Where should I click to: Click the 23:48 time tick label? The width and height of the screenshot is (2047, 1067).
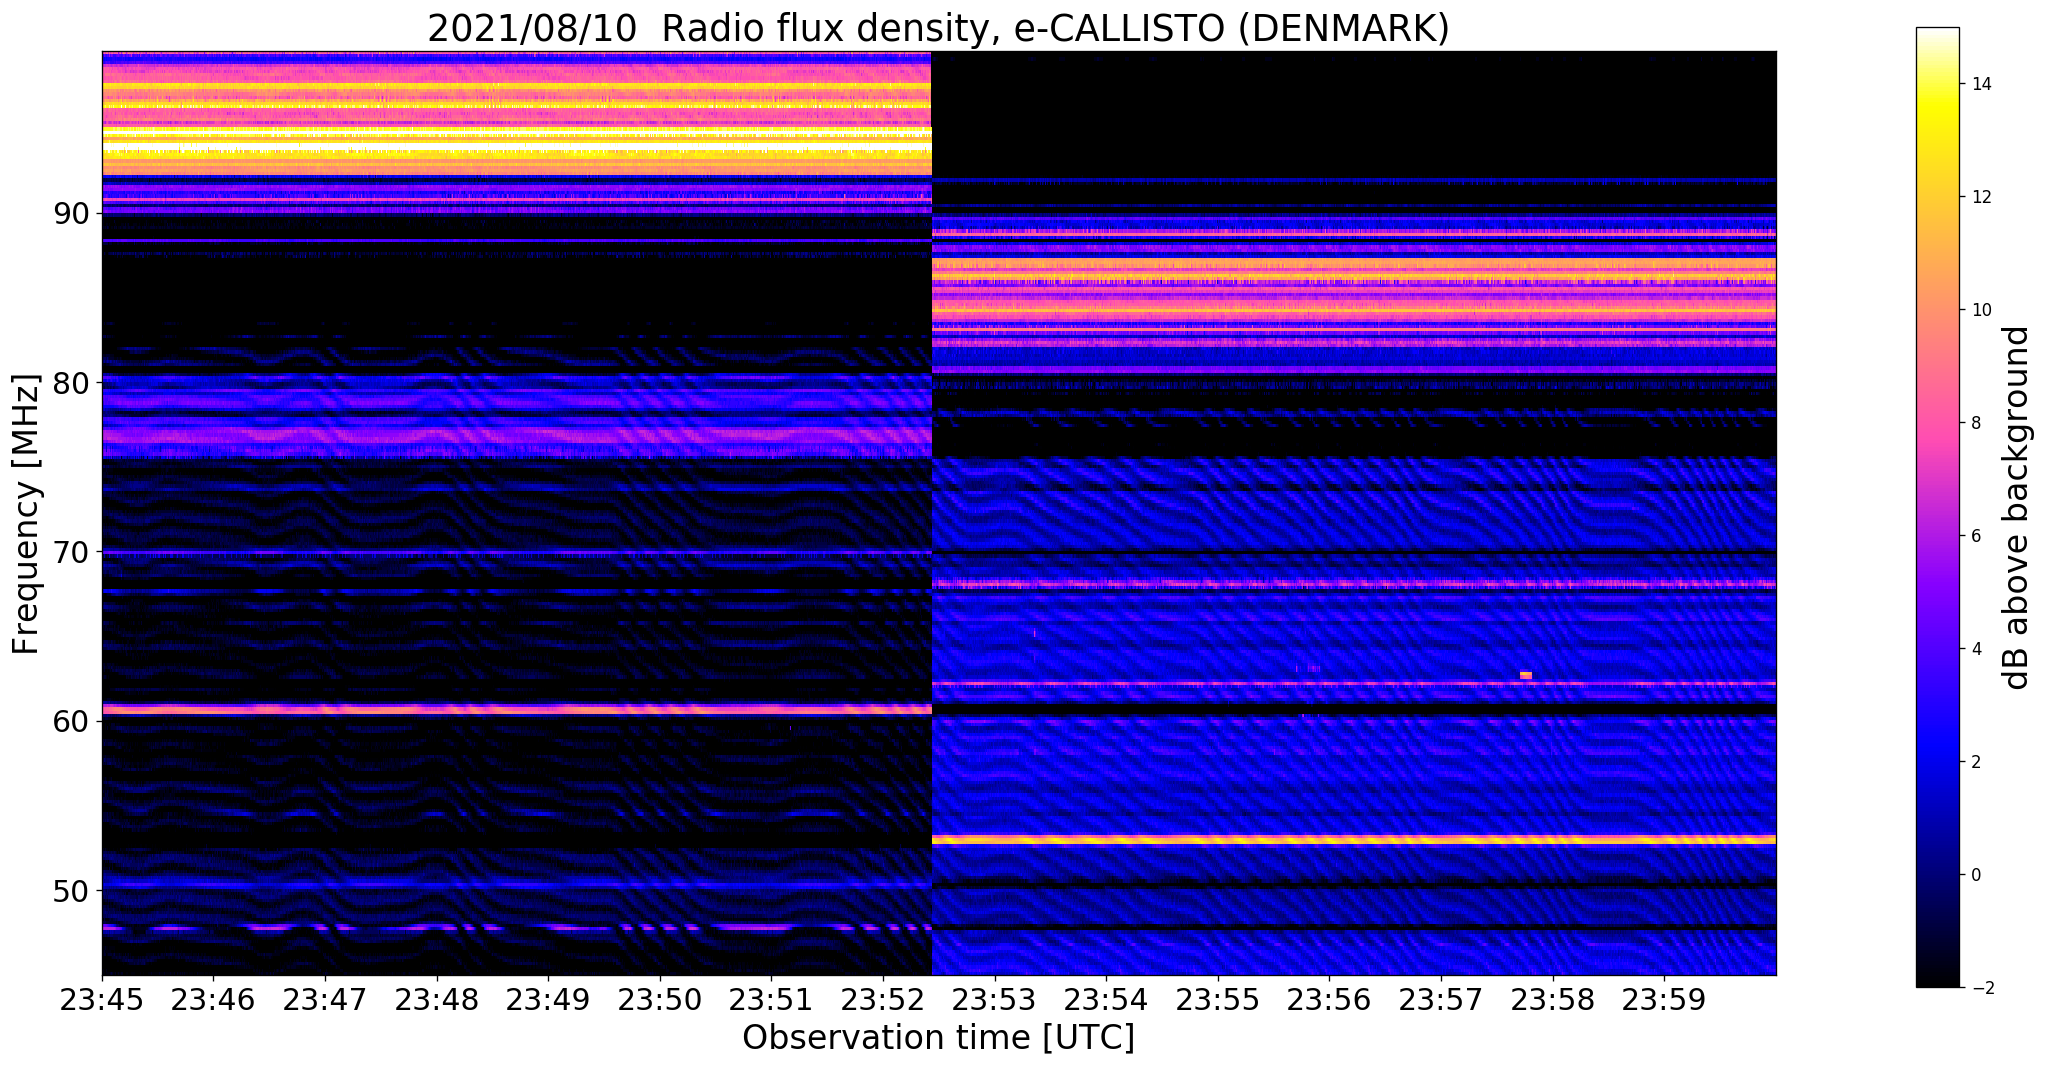coord(436,1001)
